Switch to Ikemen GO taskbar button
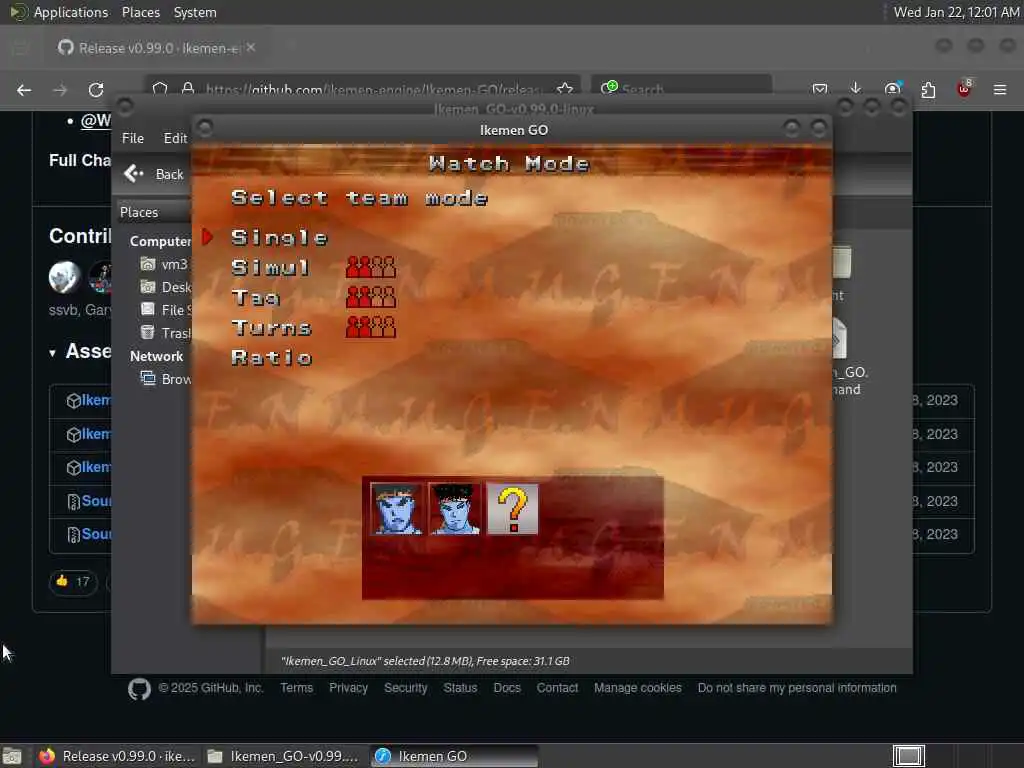The height and width of the screenshot is (768, 1024). click(455, 756)
